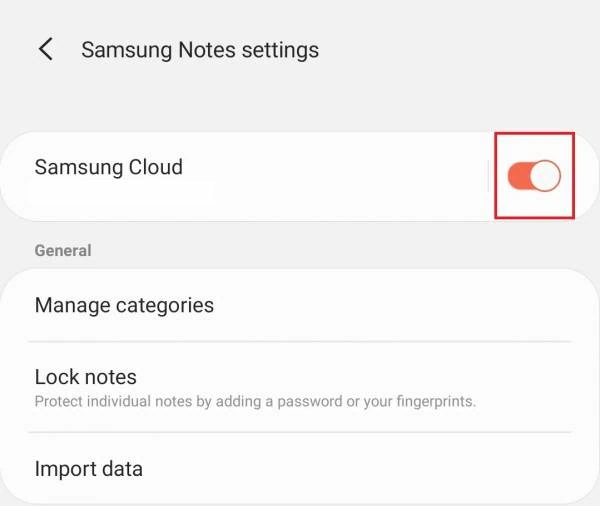
Task: Click the word 'password' in Lock notes description
Action: [310, 402]
